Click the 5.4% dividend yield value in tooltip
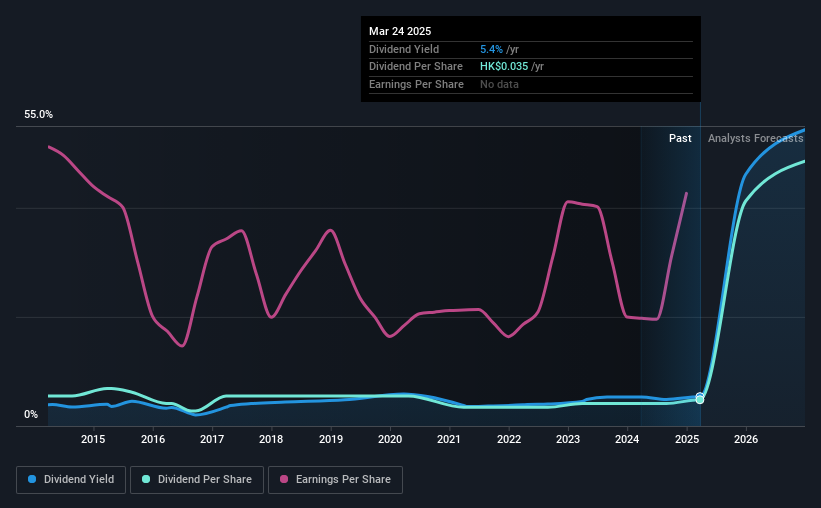 (x=491, y=49)
